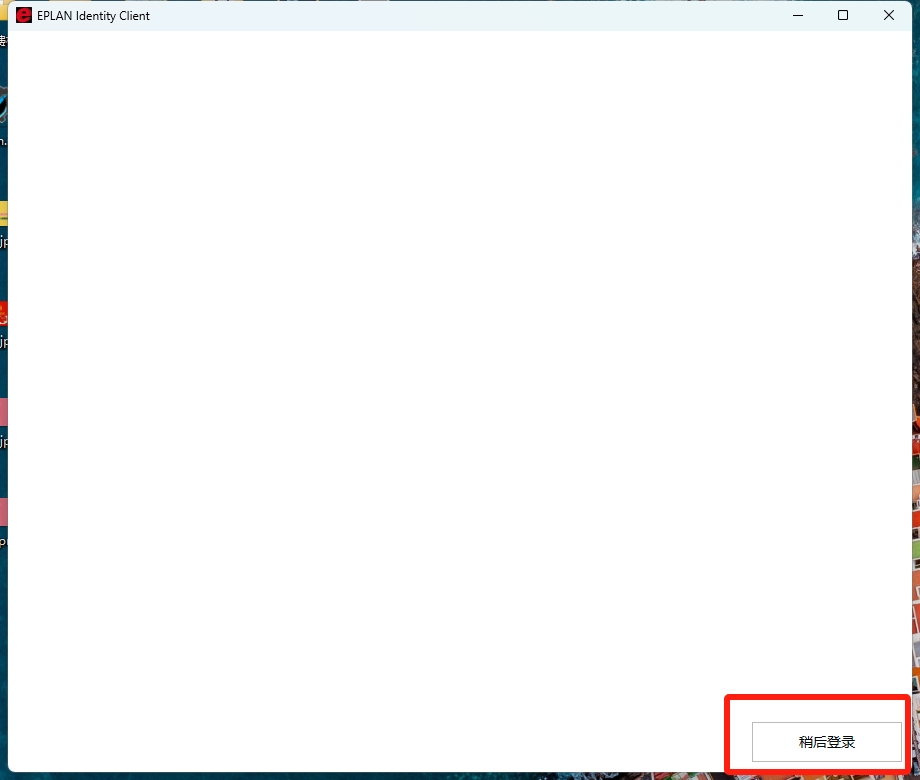Close the EPLAN Identity Client window

click(x=888, y=15)
